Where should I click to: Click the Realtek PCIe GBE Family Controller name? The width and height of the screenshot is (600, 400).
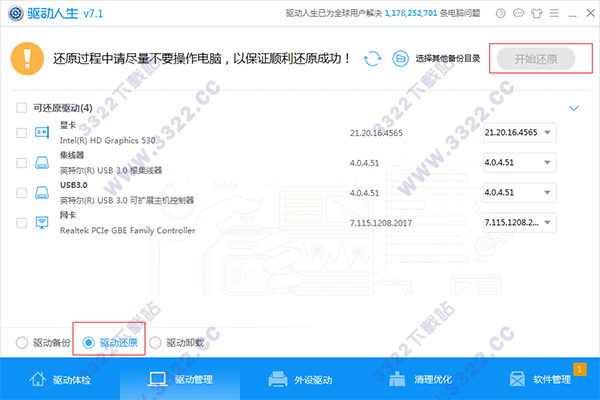[x=127, y=230]
